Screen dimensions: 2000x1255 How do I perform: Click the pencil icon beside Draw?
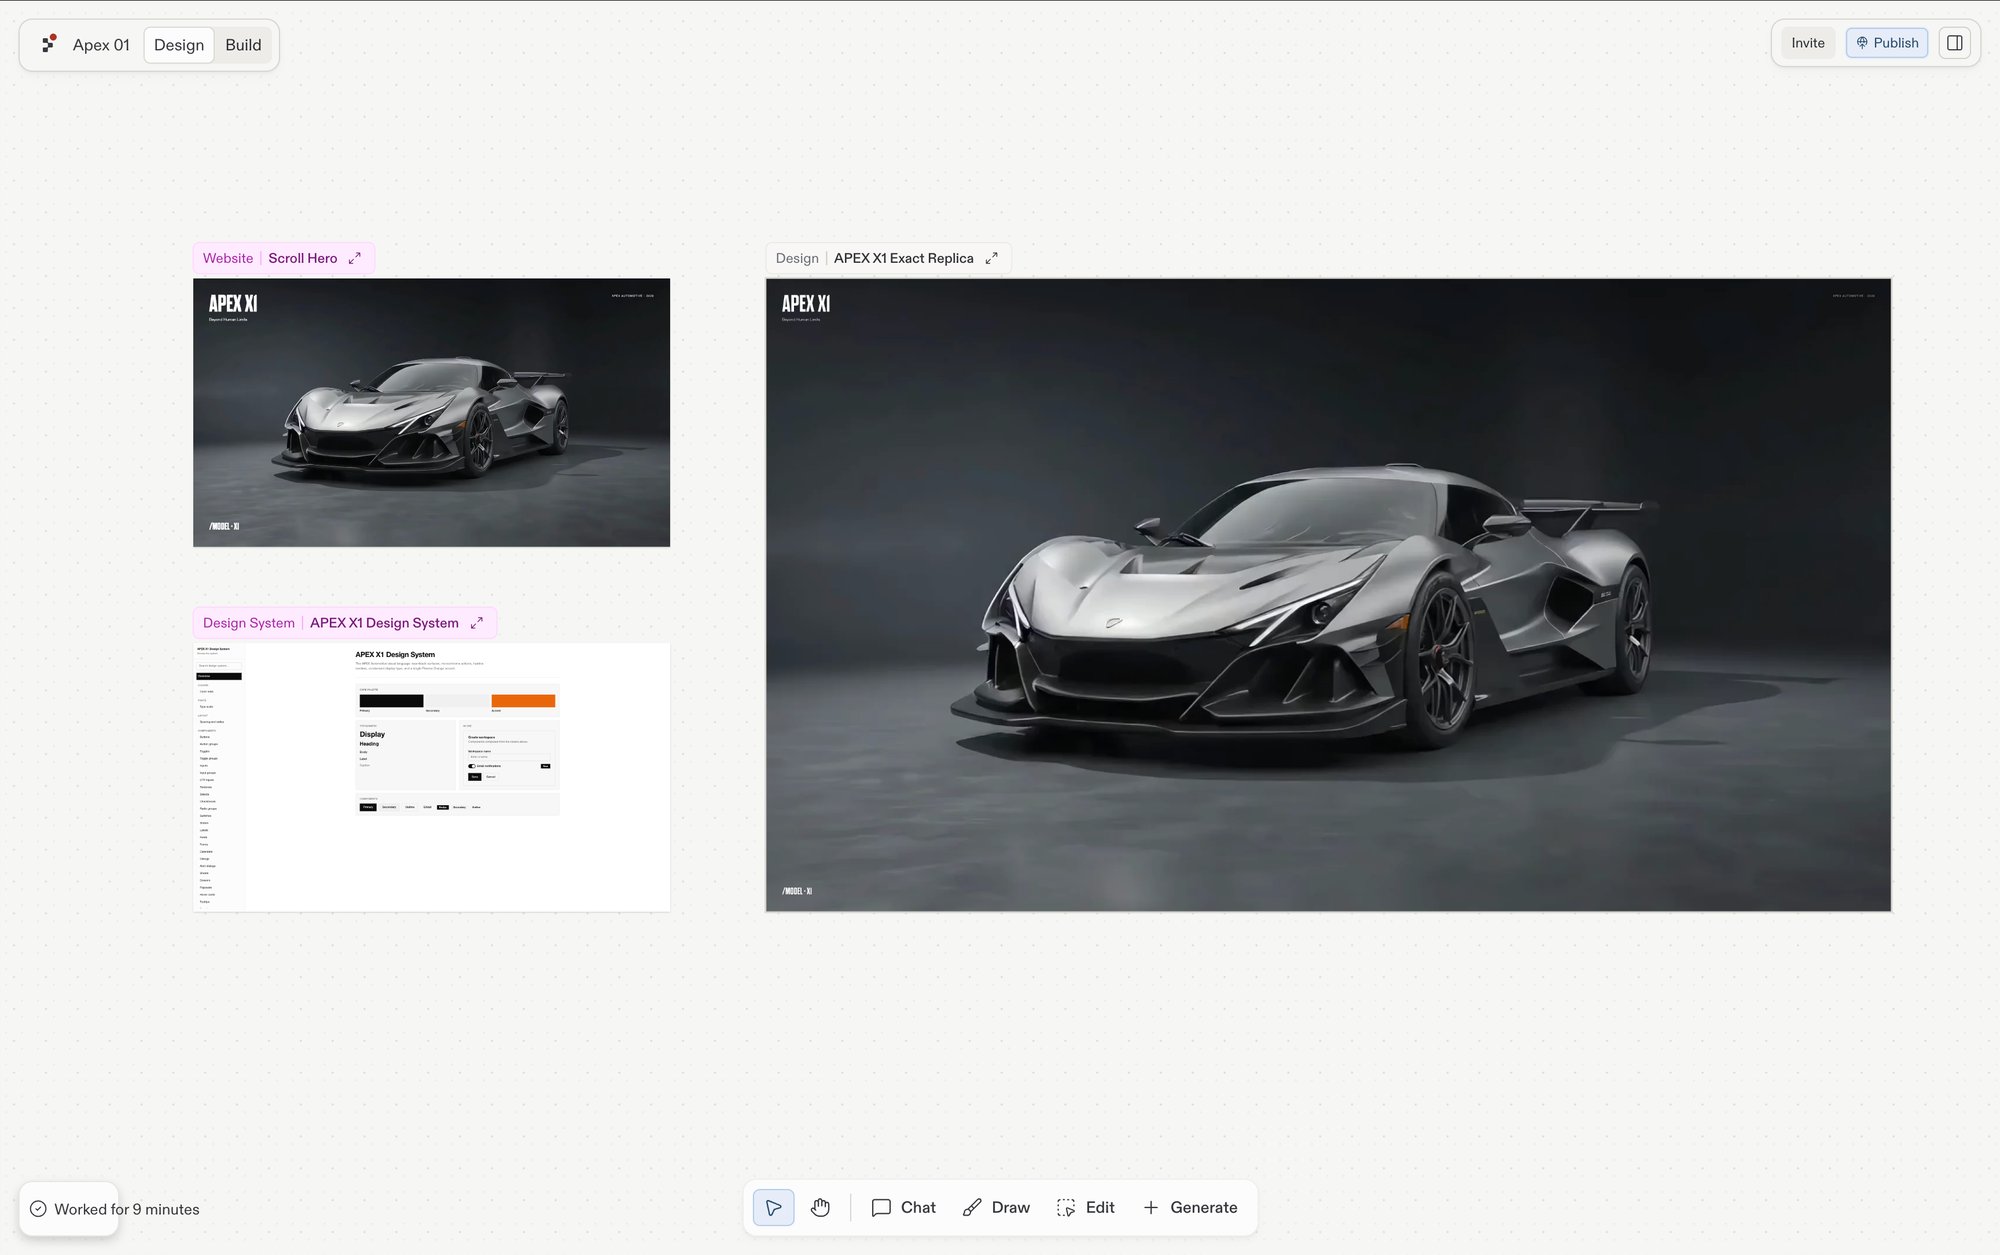point(972,1208)
